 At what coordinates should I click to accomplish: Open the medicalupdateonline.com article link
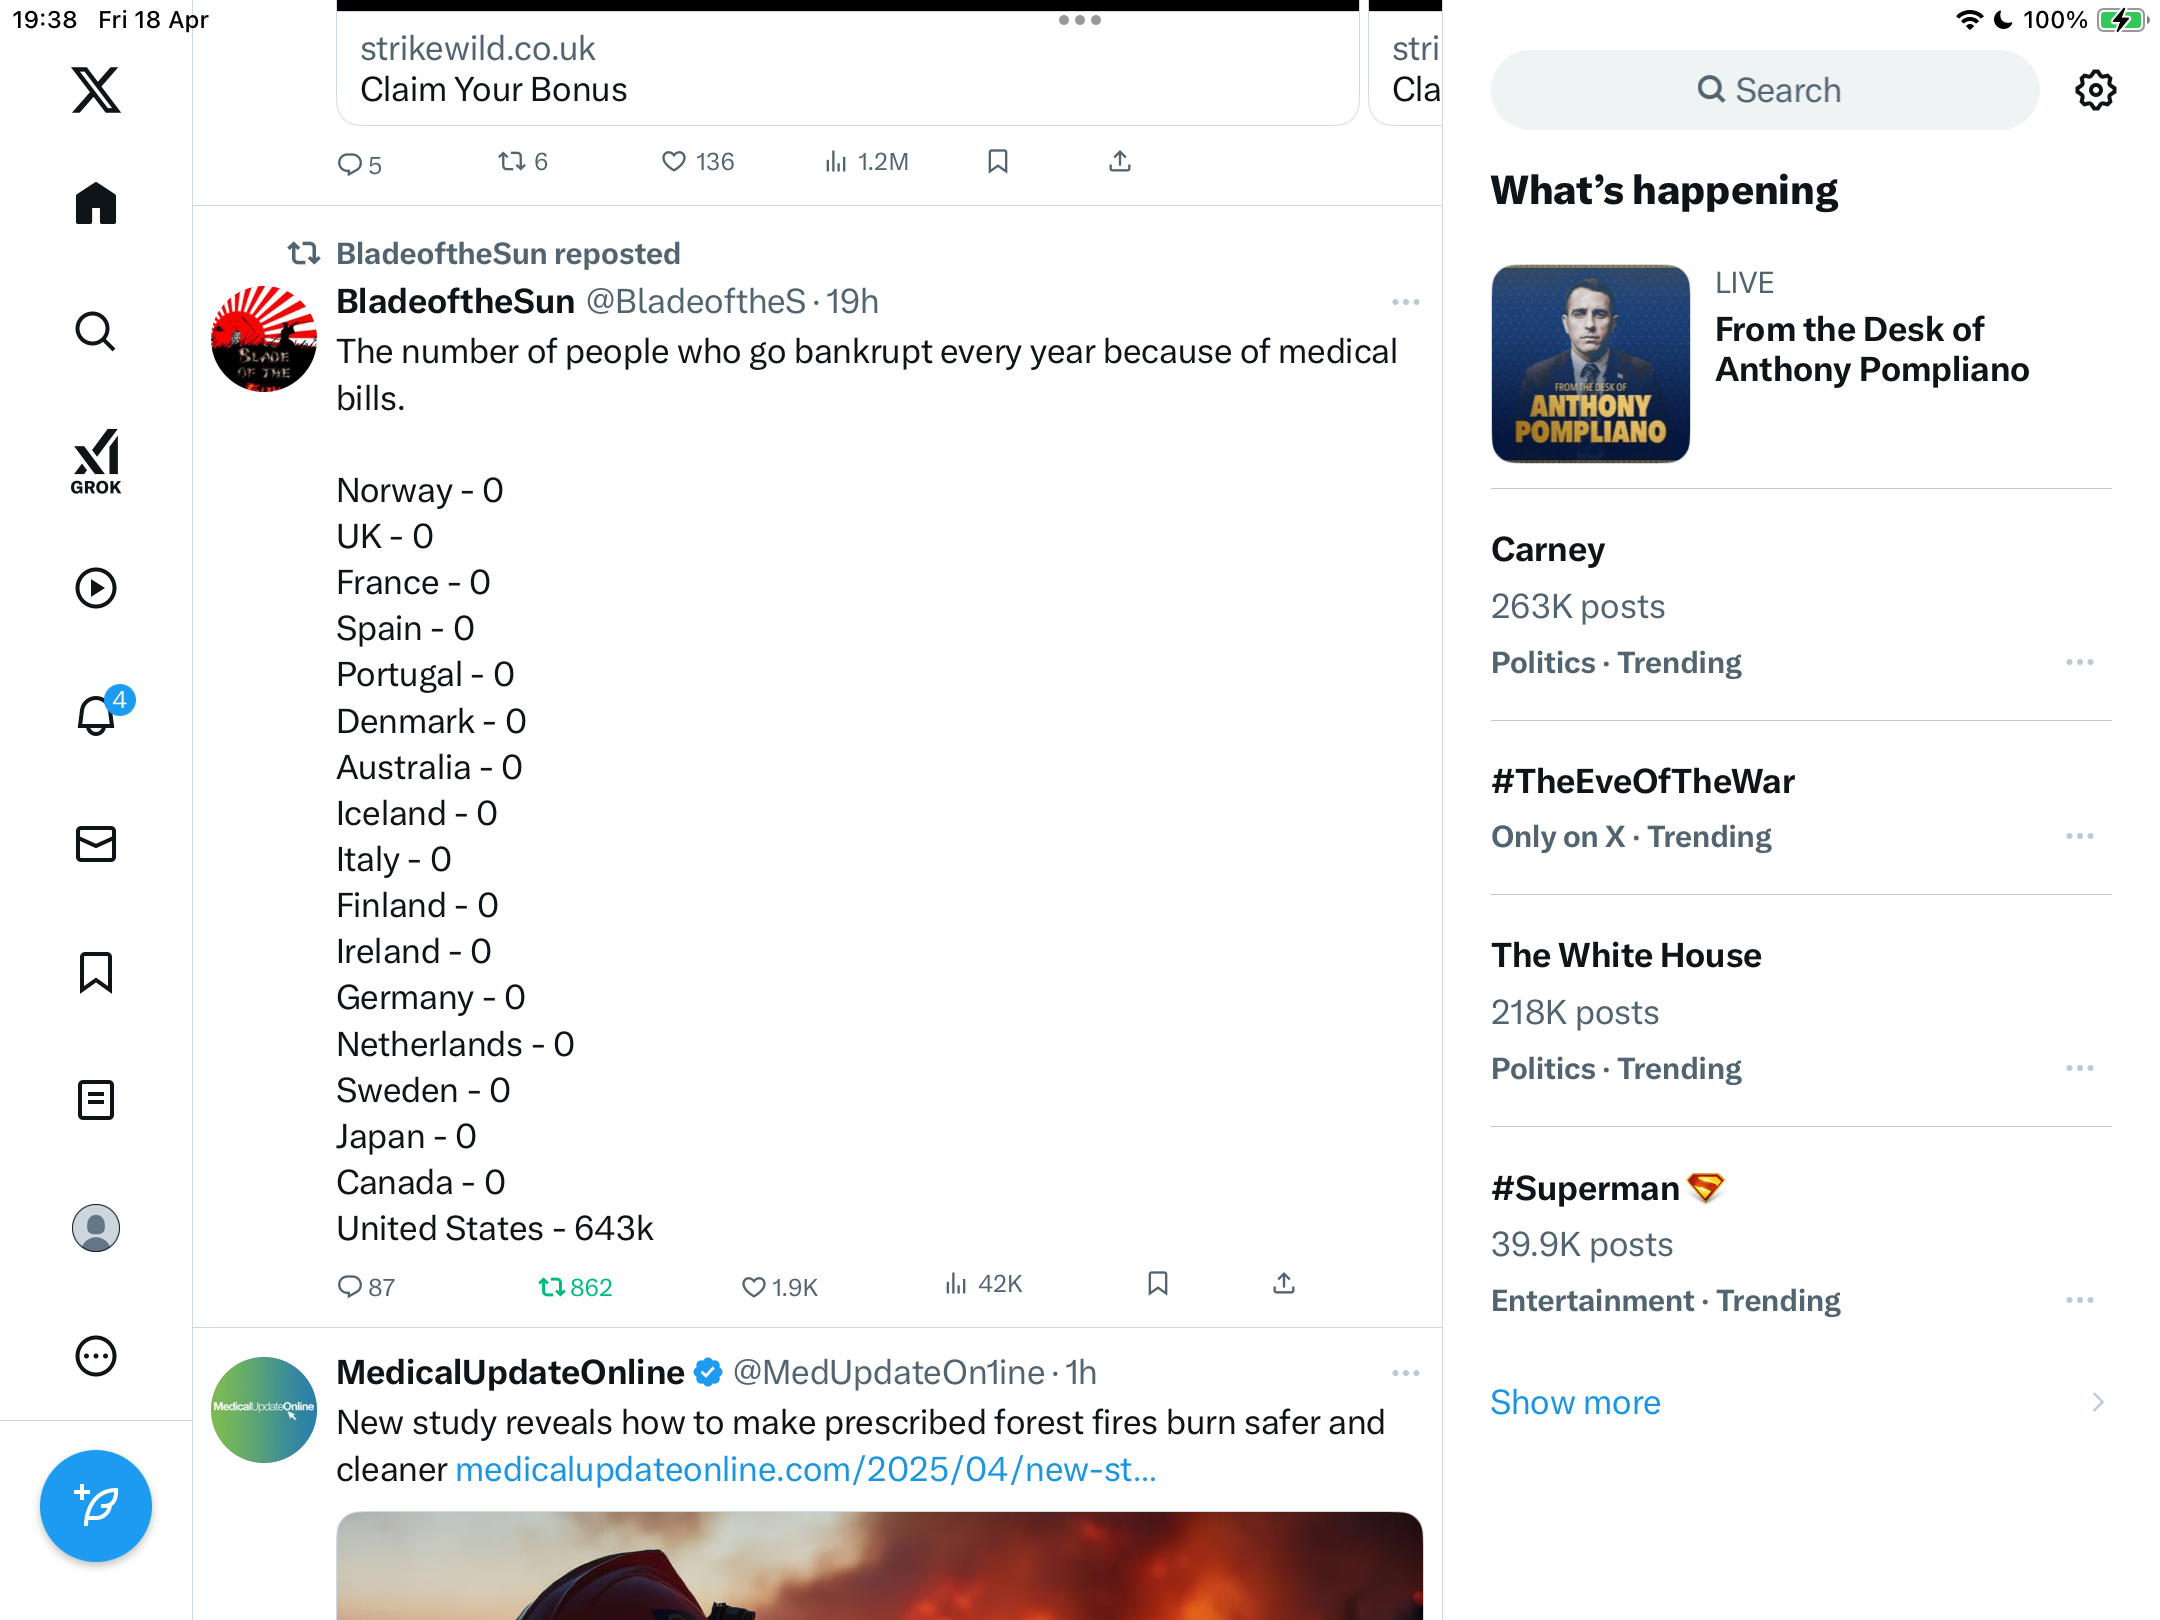[x=805, y=1469]
